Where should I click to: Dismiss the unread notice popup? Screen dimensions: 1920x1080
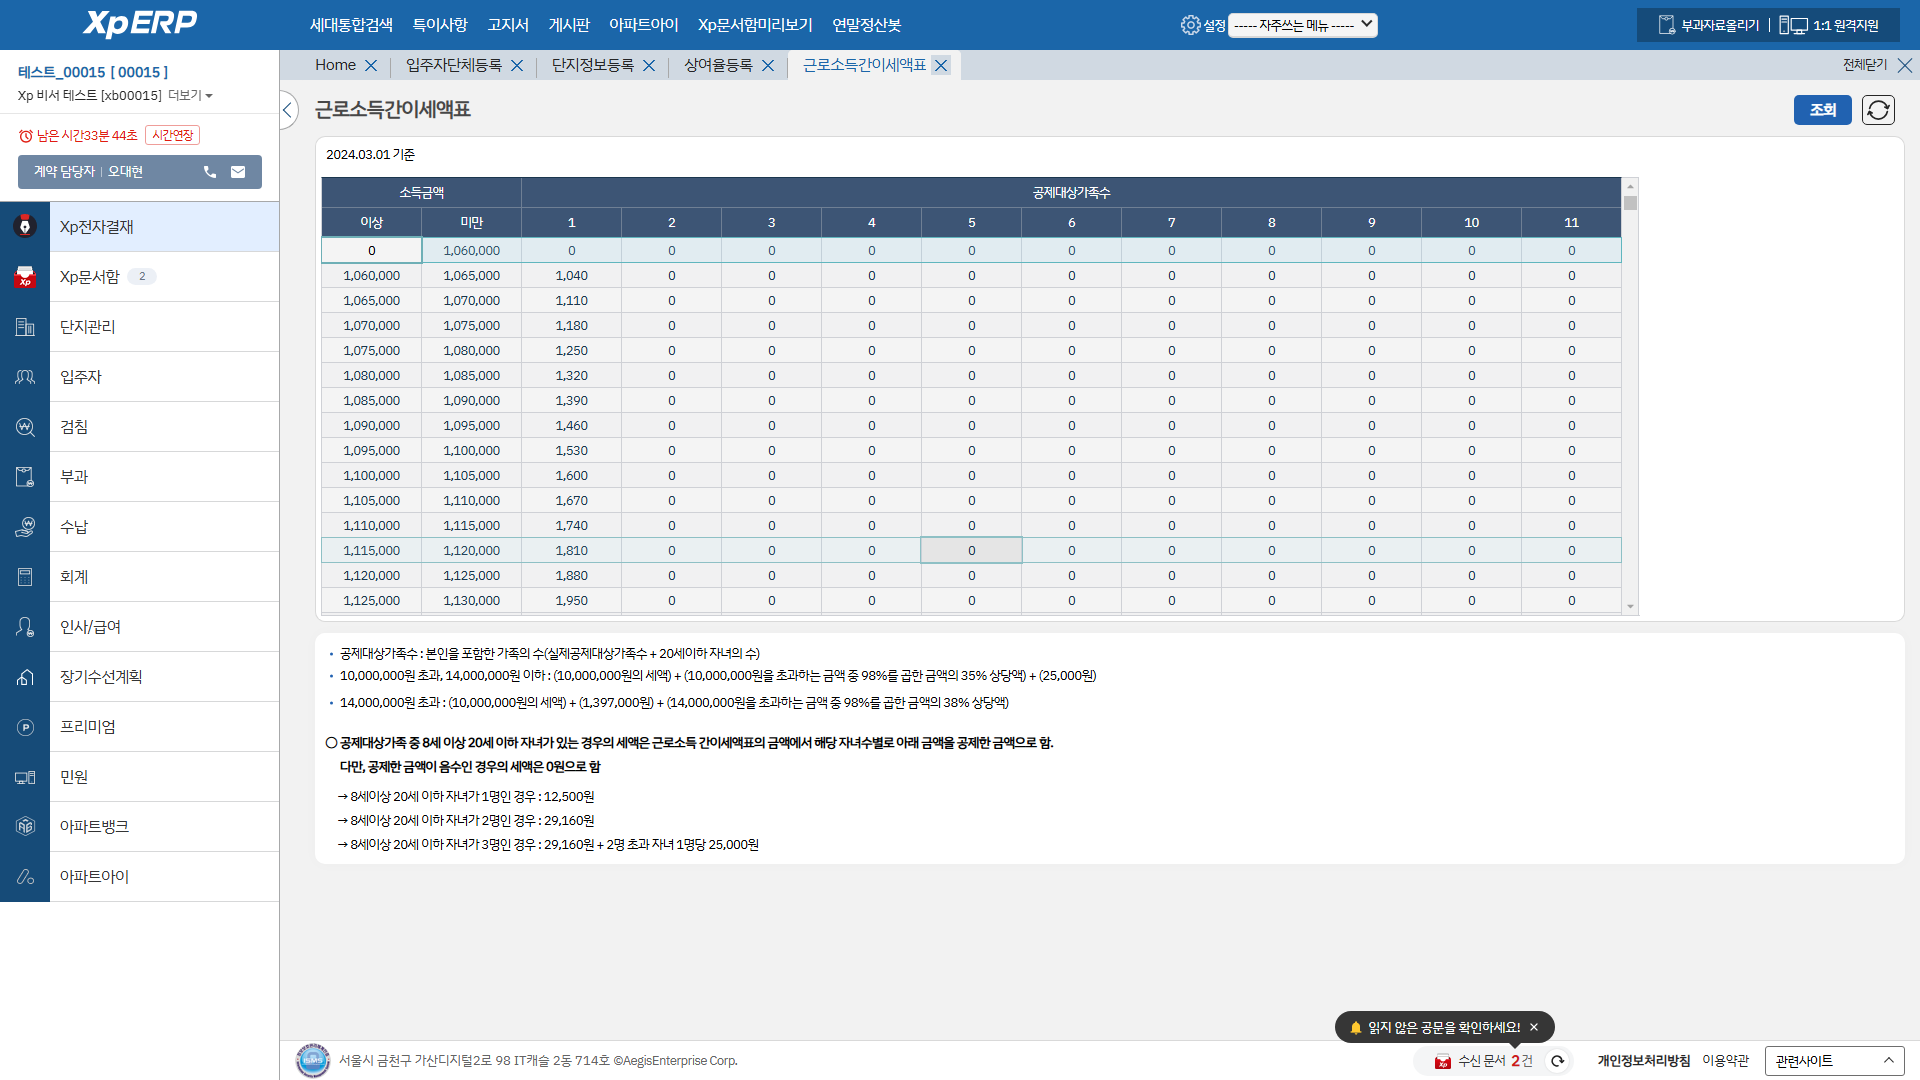pos(1534,1027)
